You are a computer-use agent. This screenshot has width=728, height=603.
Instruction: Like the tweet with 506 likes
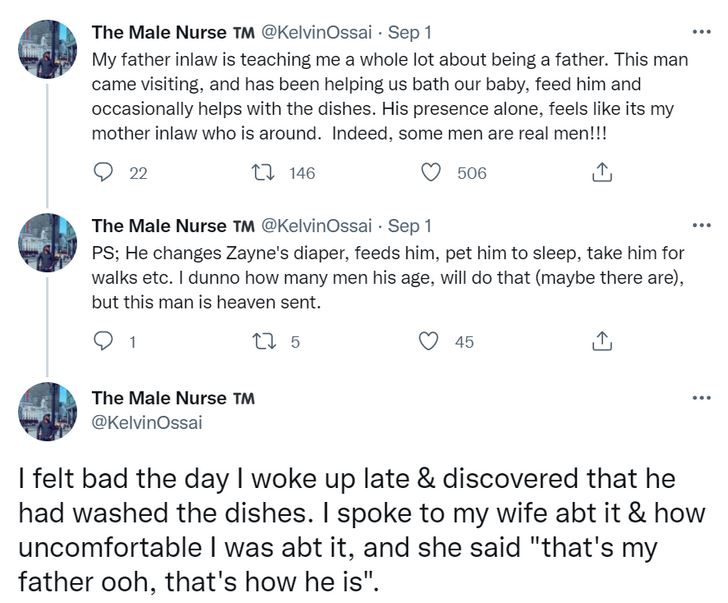[430, 173]
